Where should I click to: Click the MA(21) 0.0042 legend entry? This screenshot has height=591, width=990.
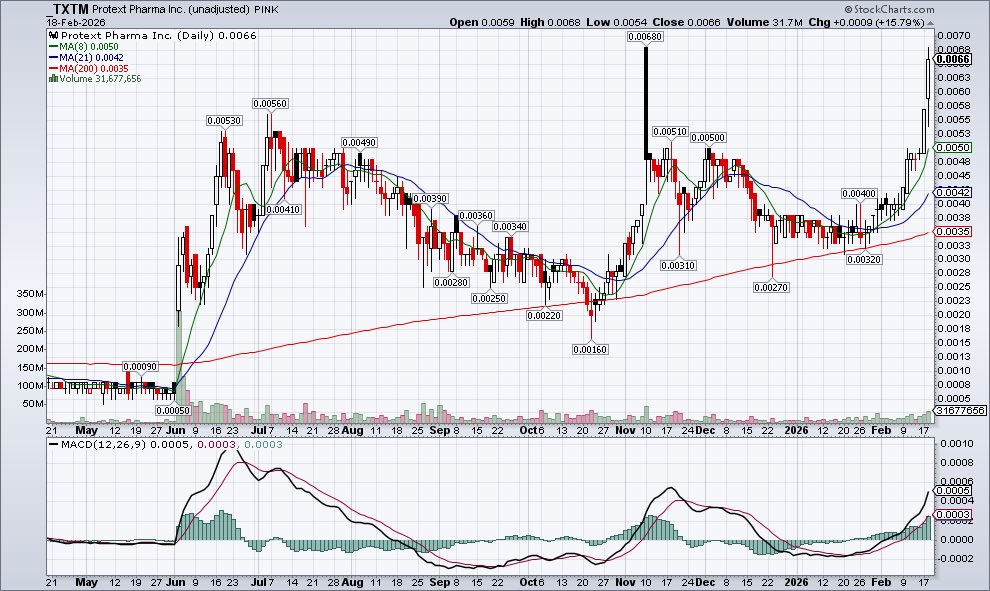click(x=92, y=57)
